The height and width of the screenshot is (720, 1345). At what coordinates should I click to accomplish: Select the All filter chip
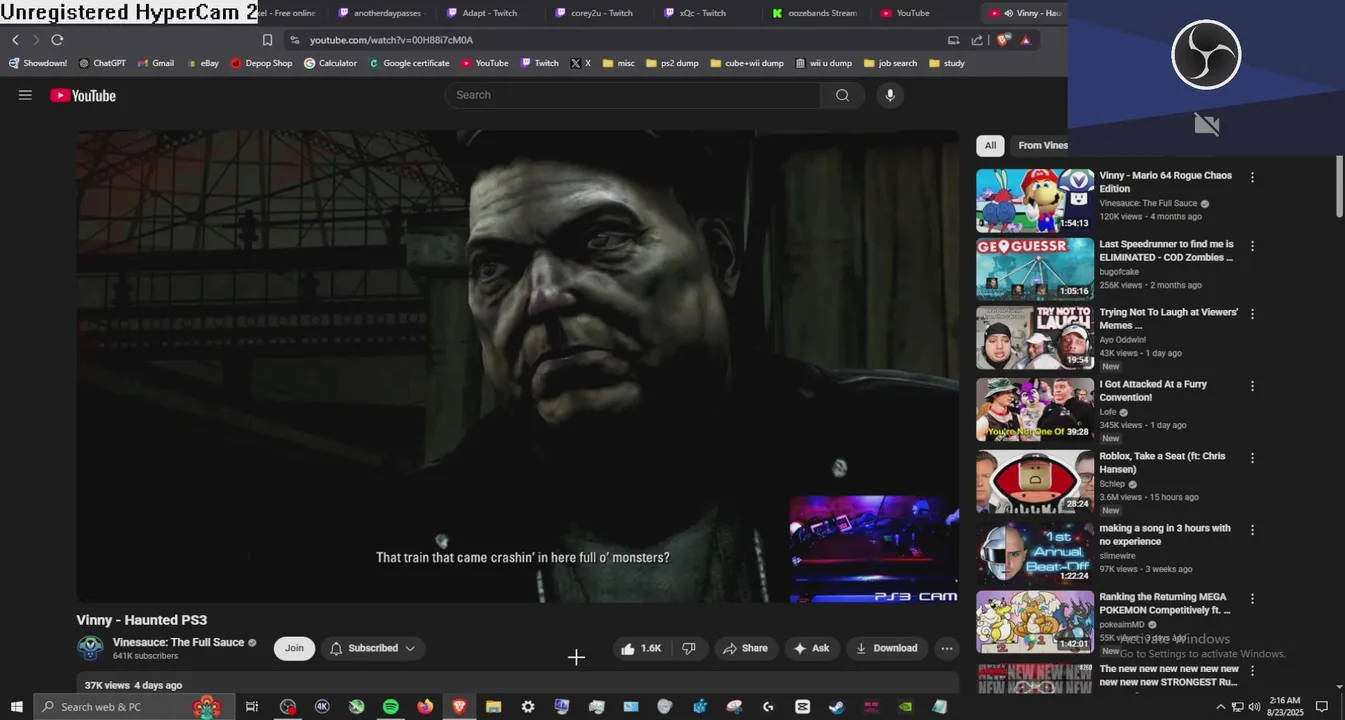coord(990,145)
